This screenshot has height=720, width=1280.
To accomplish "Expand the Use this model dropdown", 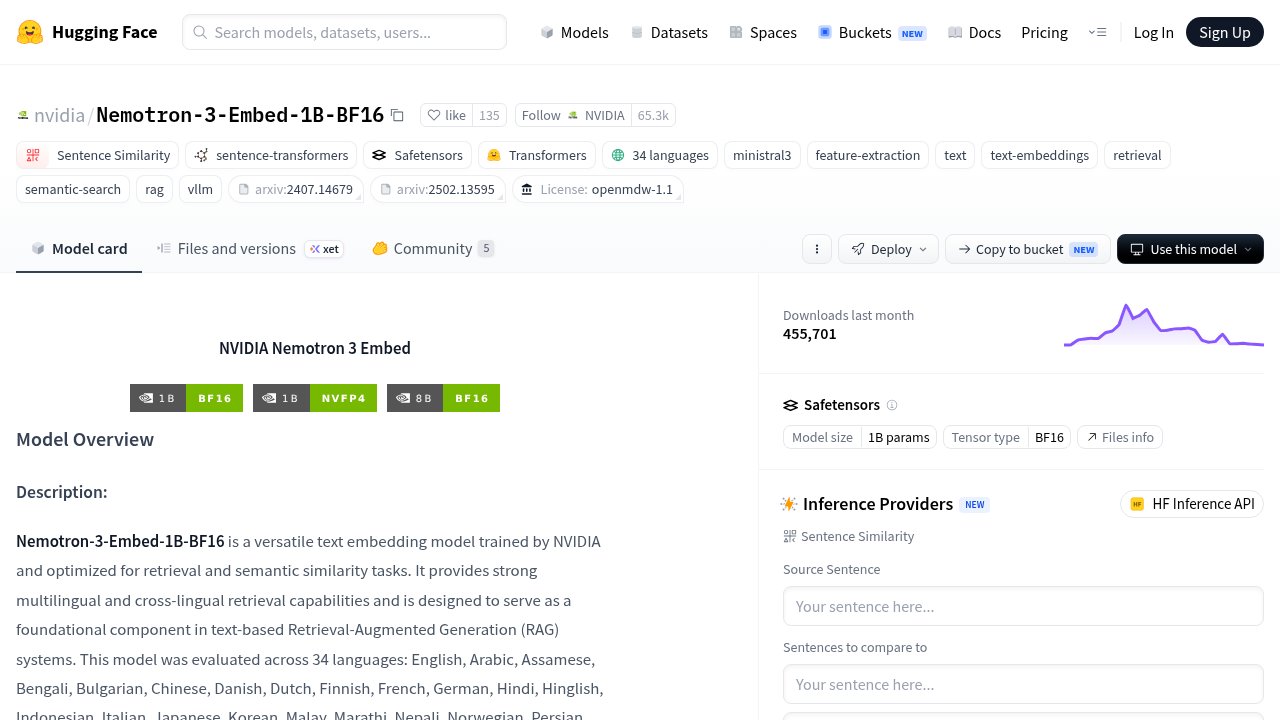I will pyautogui.click(x=1190, y=249).
